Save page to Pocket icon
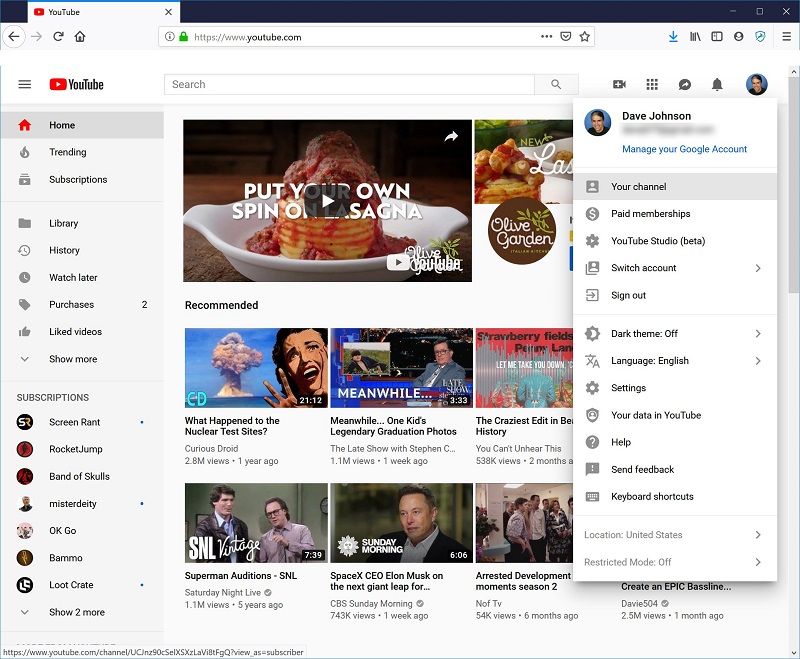The image size is (800, 659). pyautogui.click(x=566, y=36)
